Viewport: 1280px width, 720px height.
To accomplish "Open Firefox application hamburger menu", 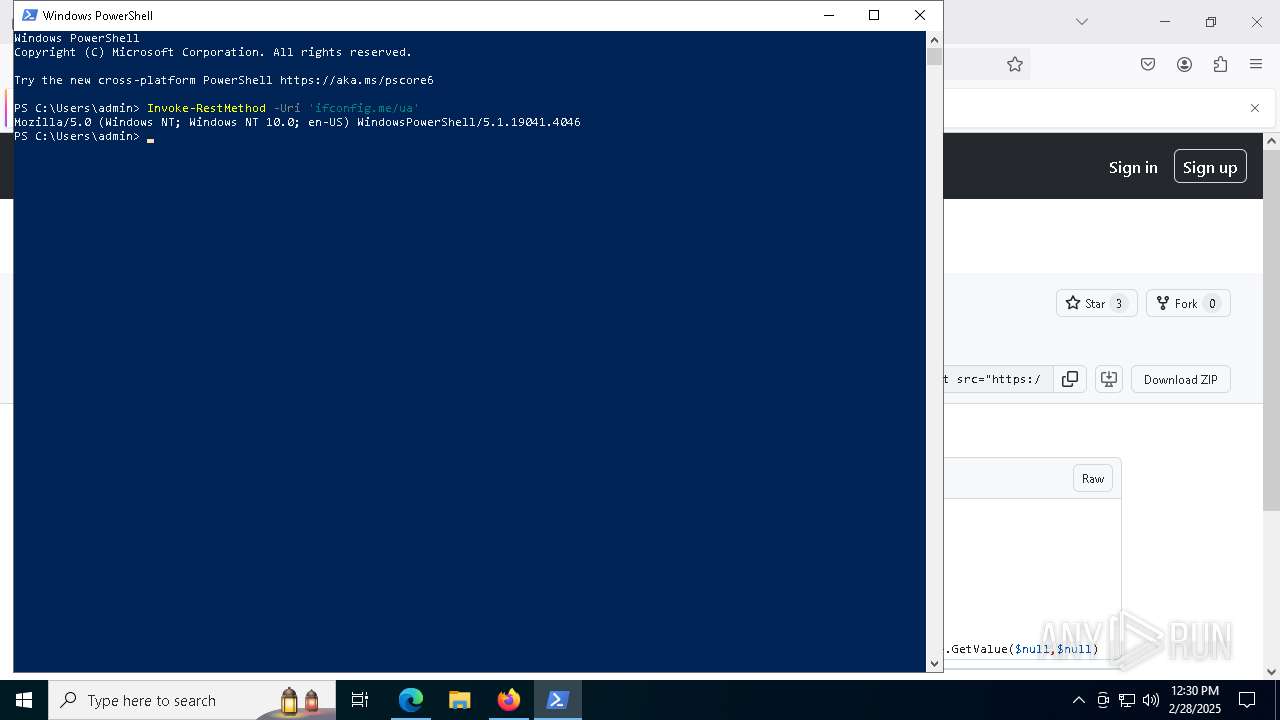I will click(x=1256, y=64).
